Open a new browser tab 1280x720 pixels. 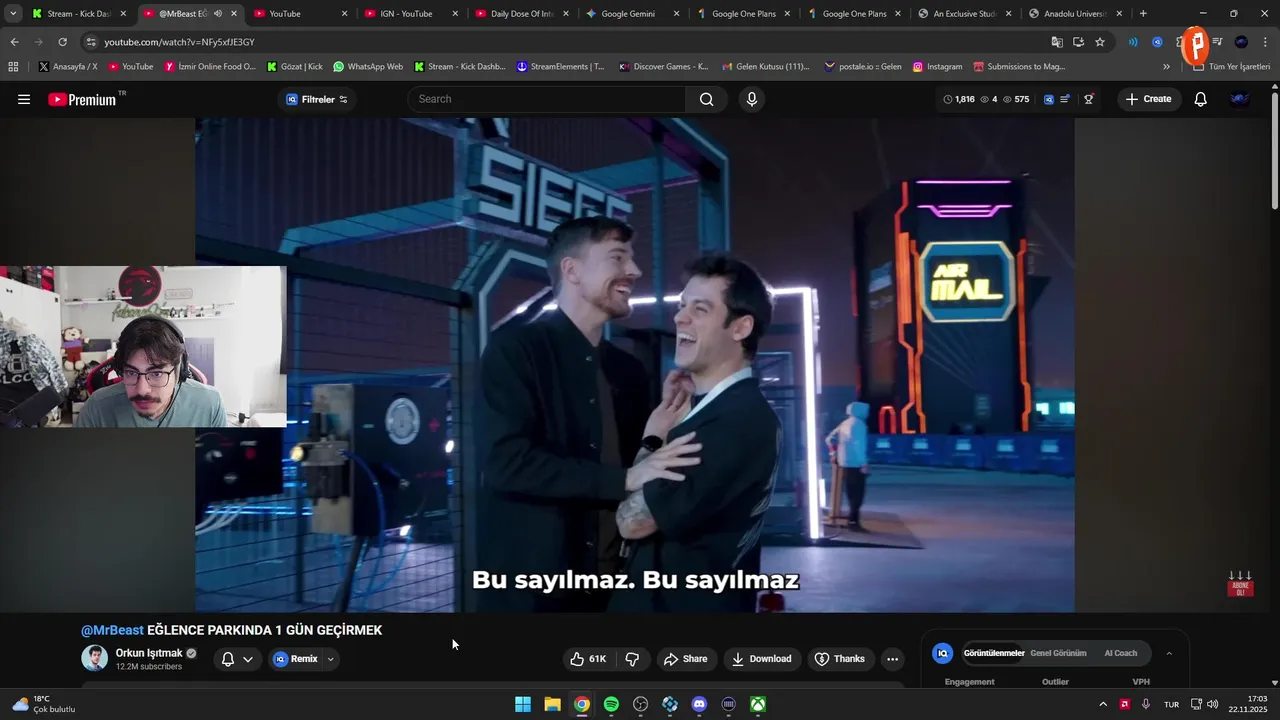pyautogui.click(x=1143, y=14)
